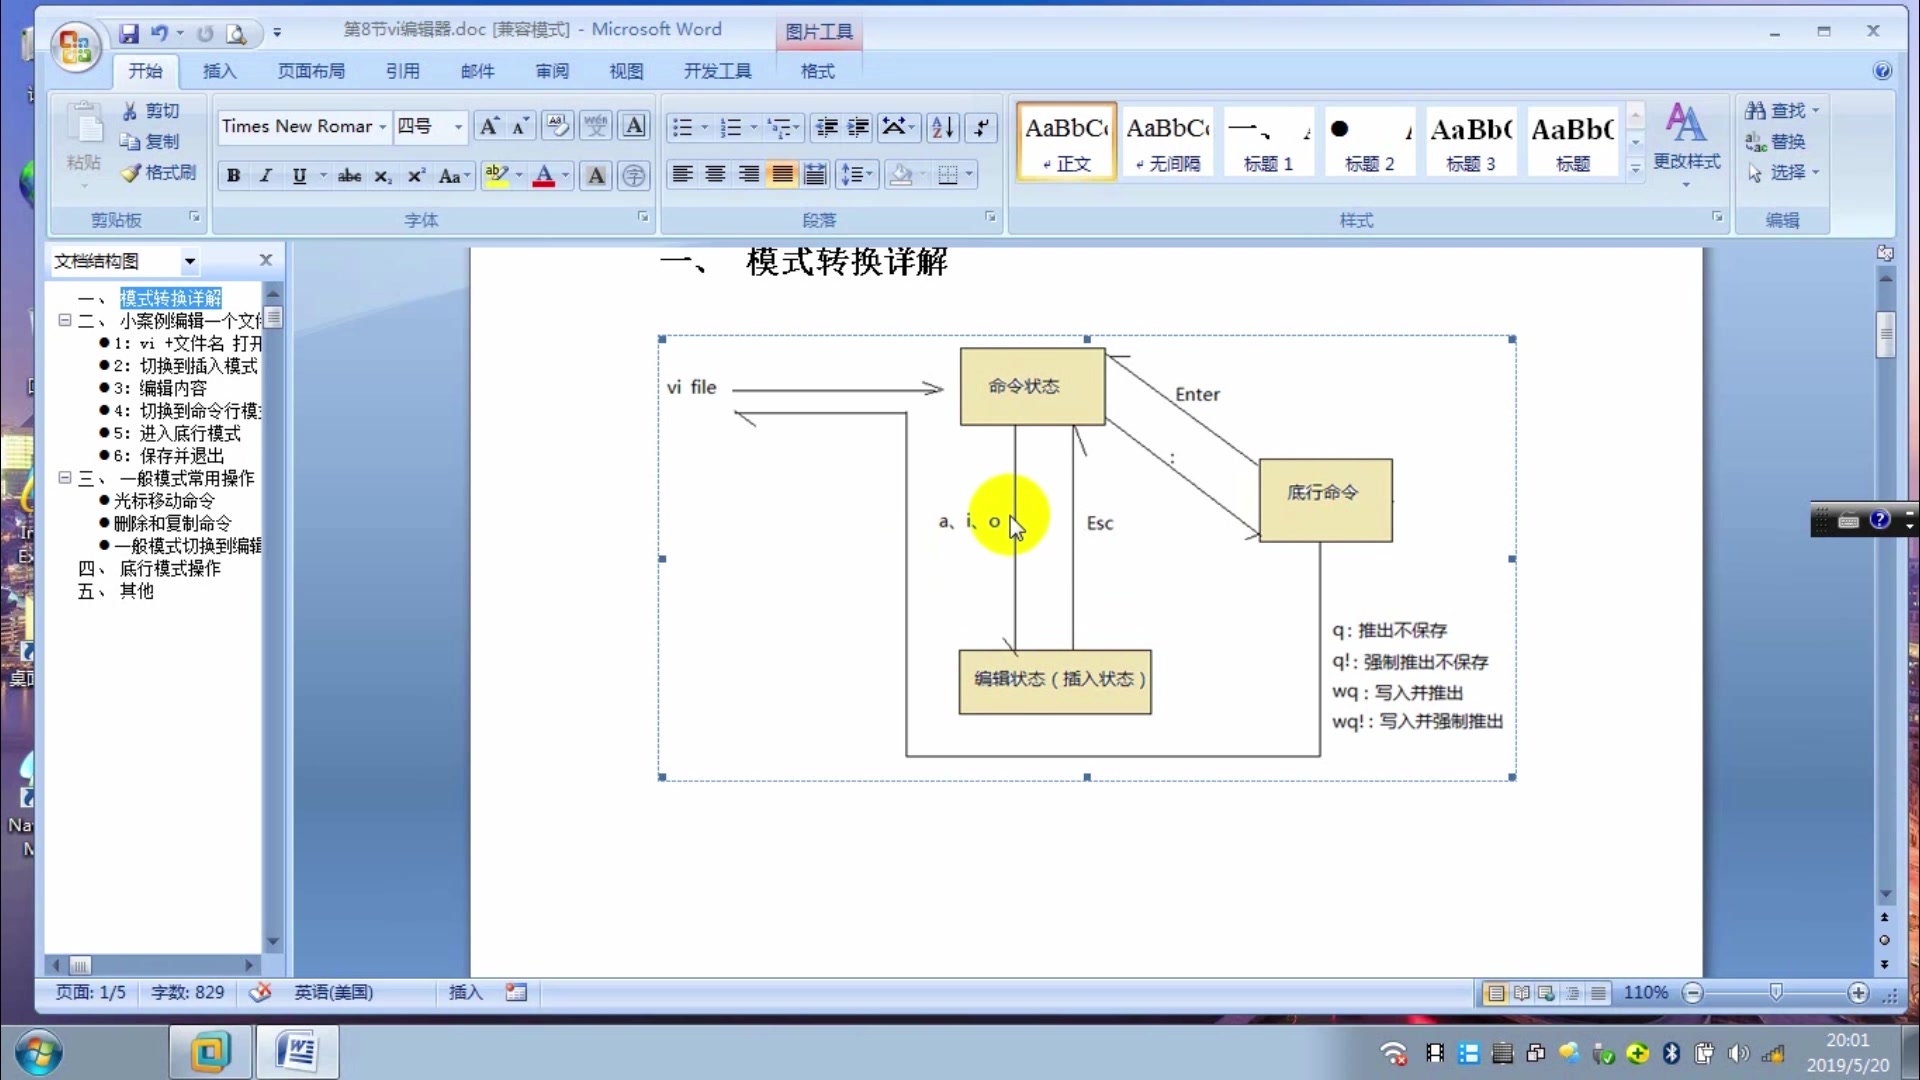1920x1080 pixels.
Task: Toggle Bold formatting
Action: point(233,176)
